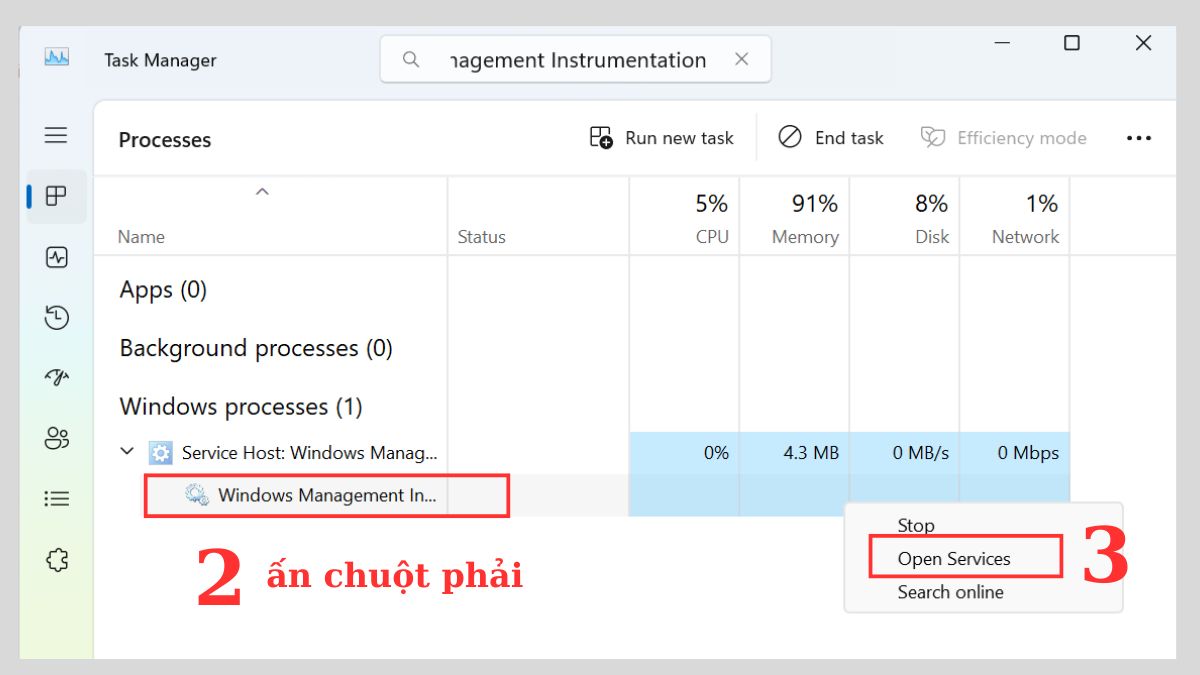Open the Startup apps section
This screenshot has height=675, width=1200.
coord(56,377)
